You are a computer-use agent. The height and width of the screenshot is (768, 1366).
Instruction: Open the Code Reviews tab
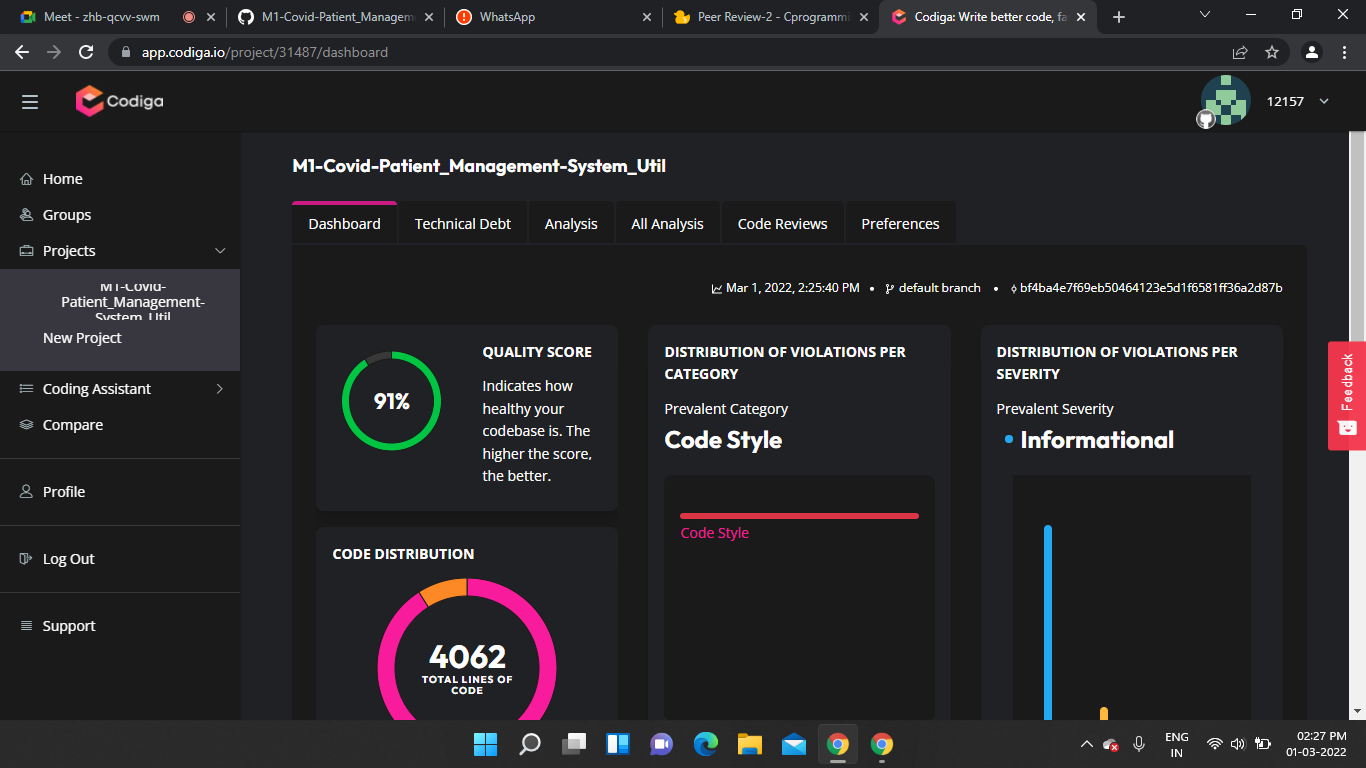[782, 222]
